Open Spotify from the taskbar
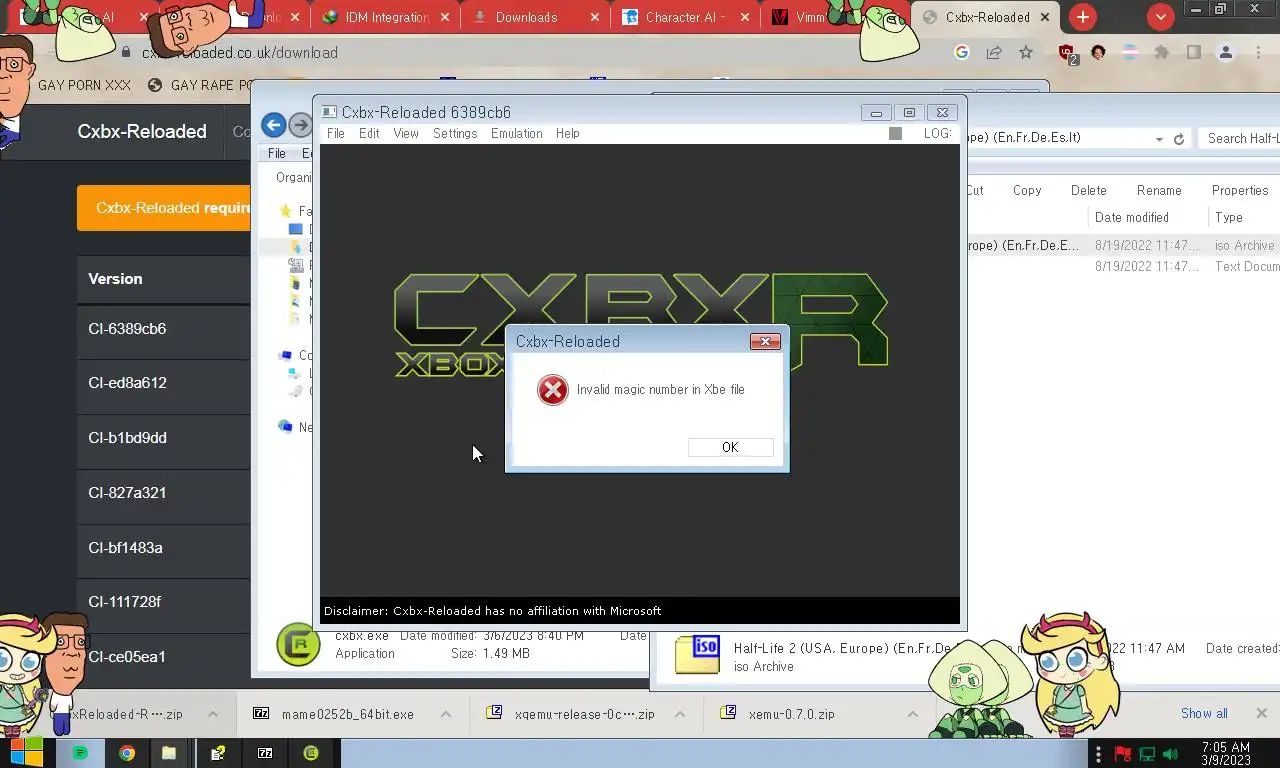 click(80, 753)
